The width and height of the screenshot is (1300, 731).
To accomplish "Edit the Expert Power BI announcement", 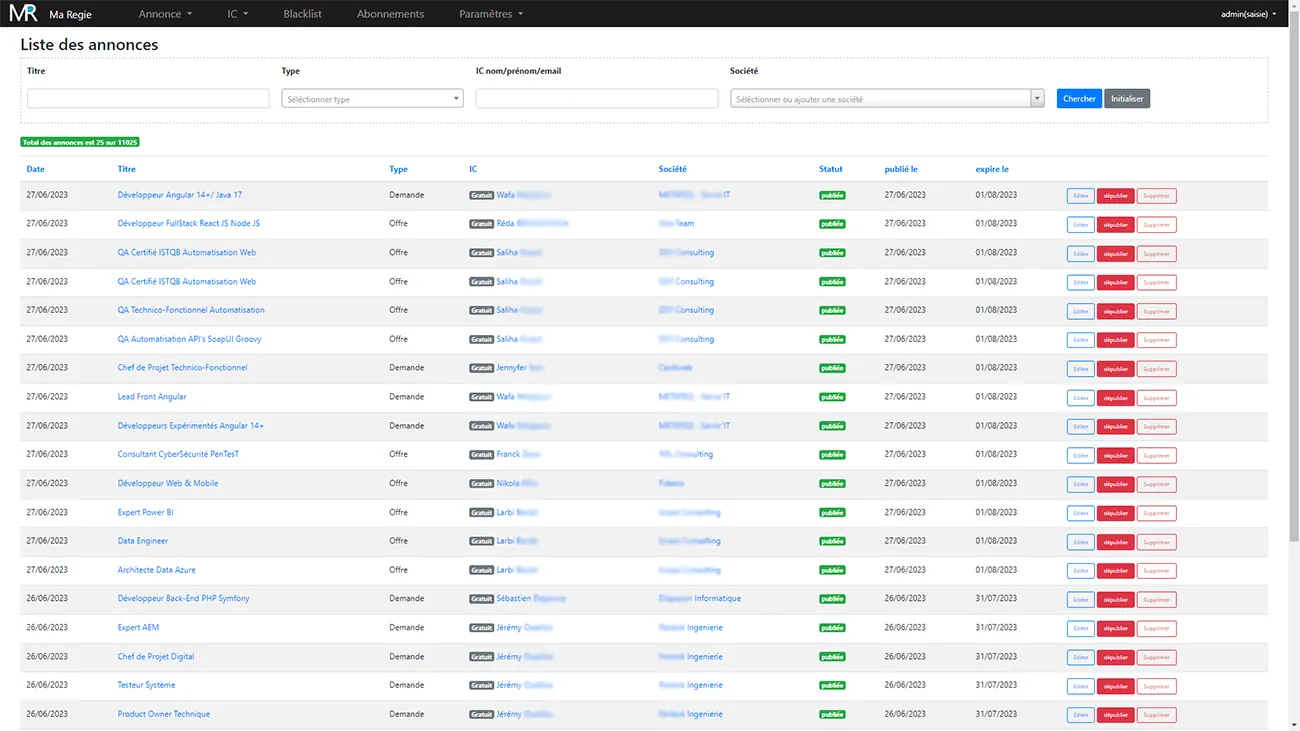I will pyautogui.click(x=1080, y=513).
